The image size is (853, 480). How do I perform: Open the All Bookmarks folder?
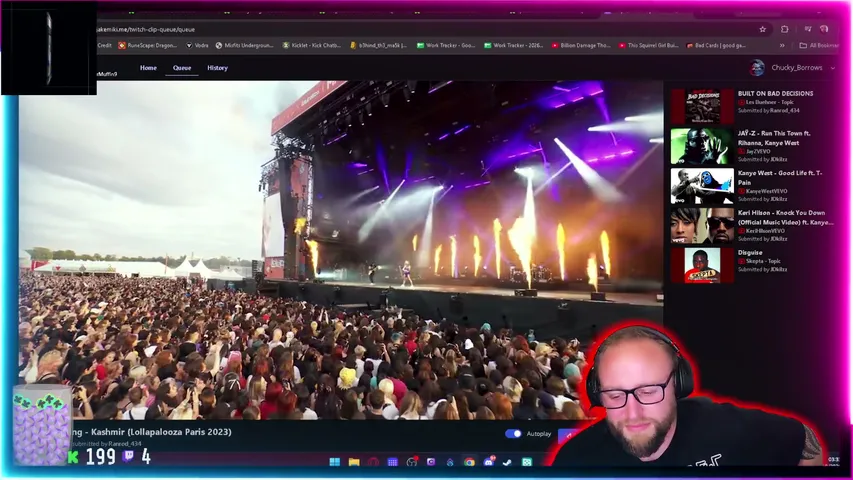819,46
